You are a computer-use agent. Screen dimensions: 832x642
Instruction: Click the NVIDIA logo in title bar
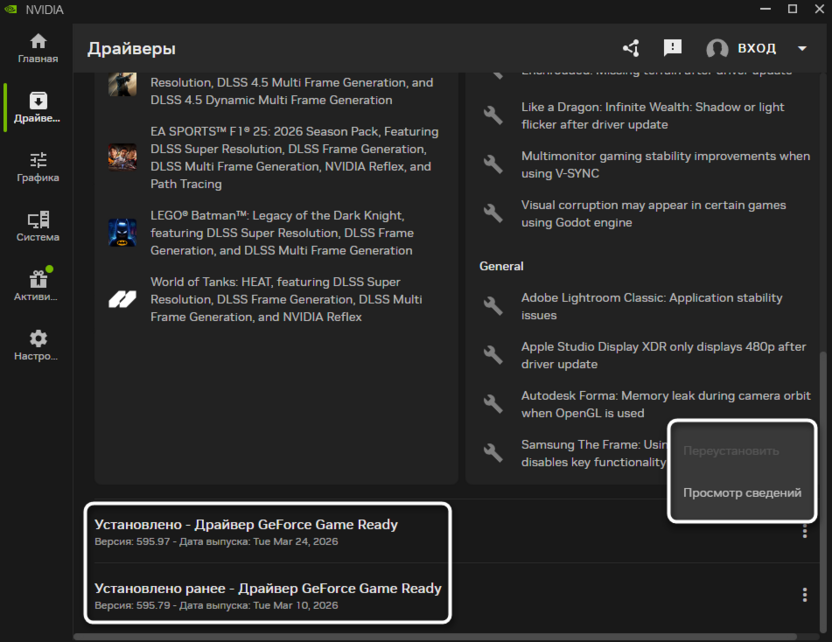(x=11, y=9)
